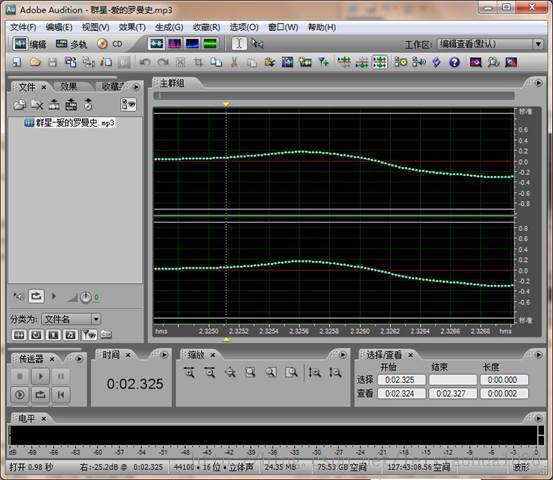The image size is (553, 480).
Task: Select the spectral frequency display icon
Action: pyautogui.click(x=175, y=44)
